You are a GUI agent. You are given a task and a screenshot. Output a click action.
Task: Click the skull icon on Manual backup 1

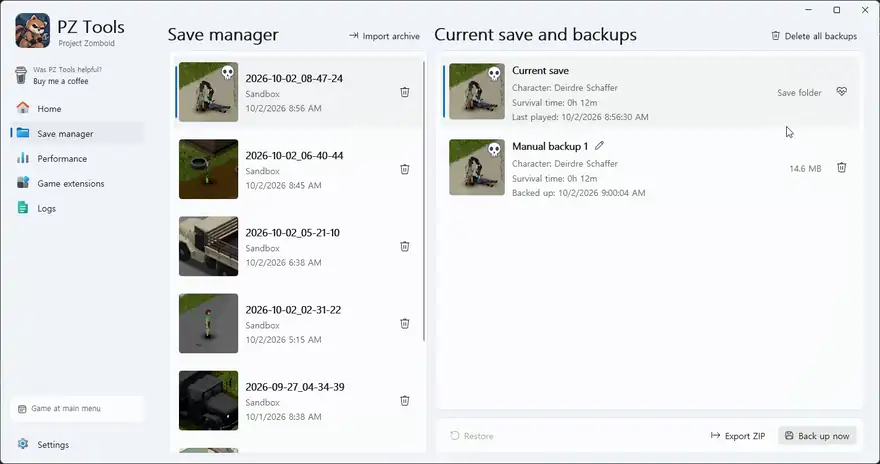[x=494, y=149]
